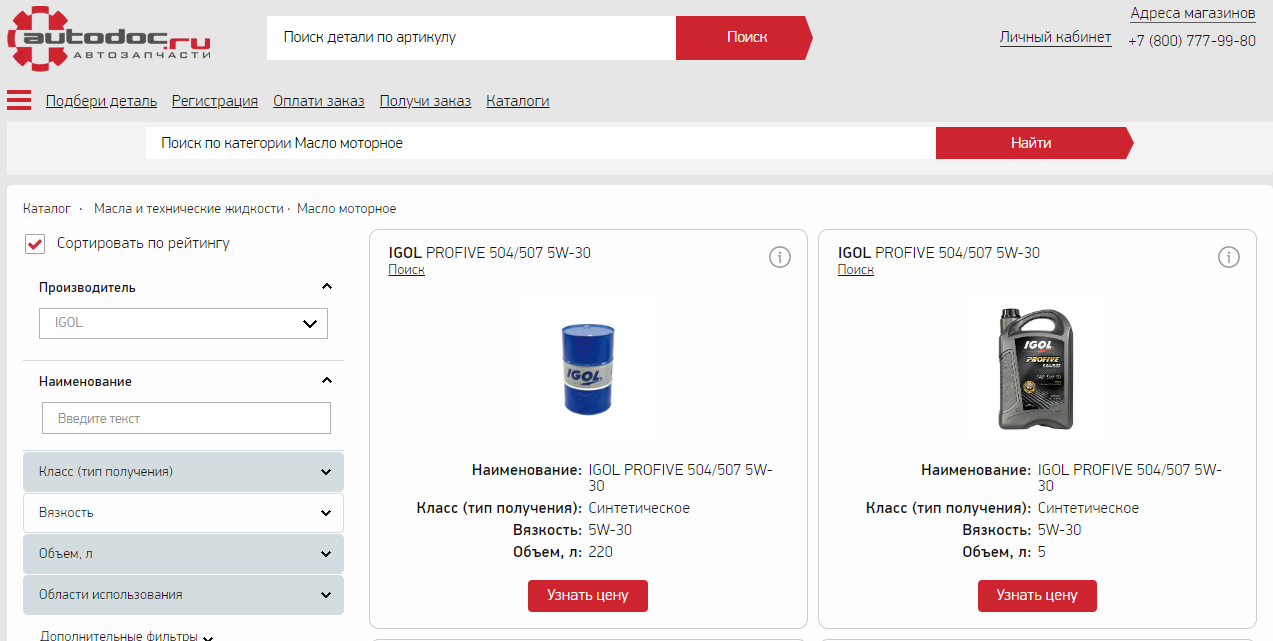
Task: Go to 'Регистрация' page
Action: pyautogui.click(x=215, y=101)
